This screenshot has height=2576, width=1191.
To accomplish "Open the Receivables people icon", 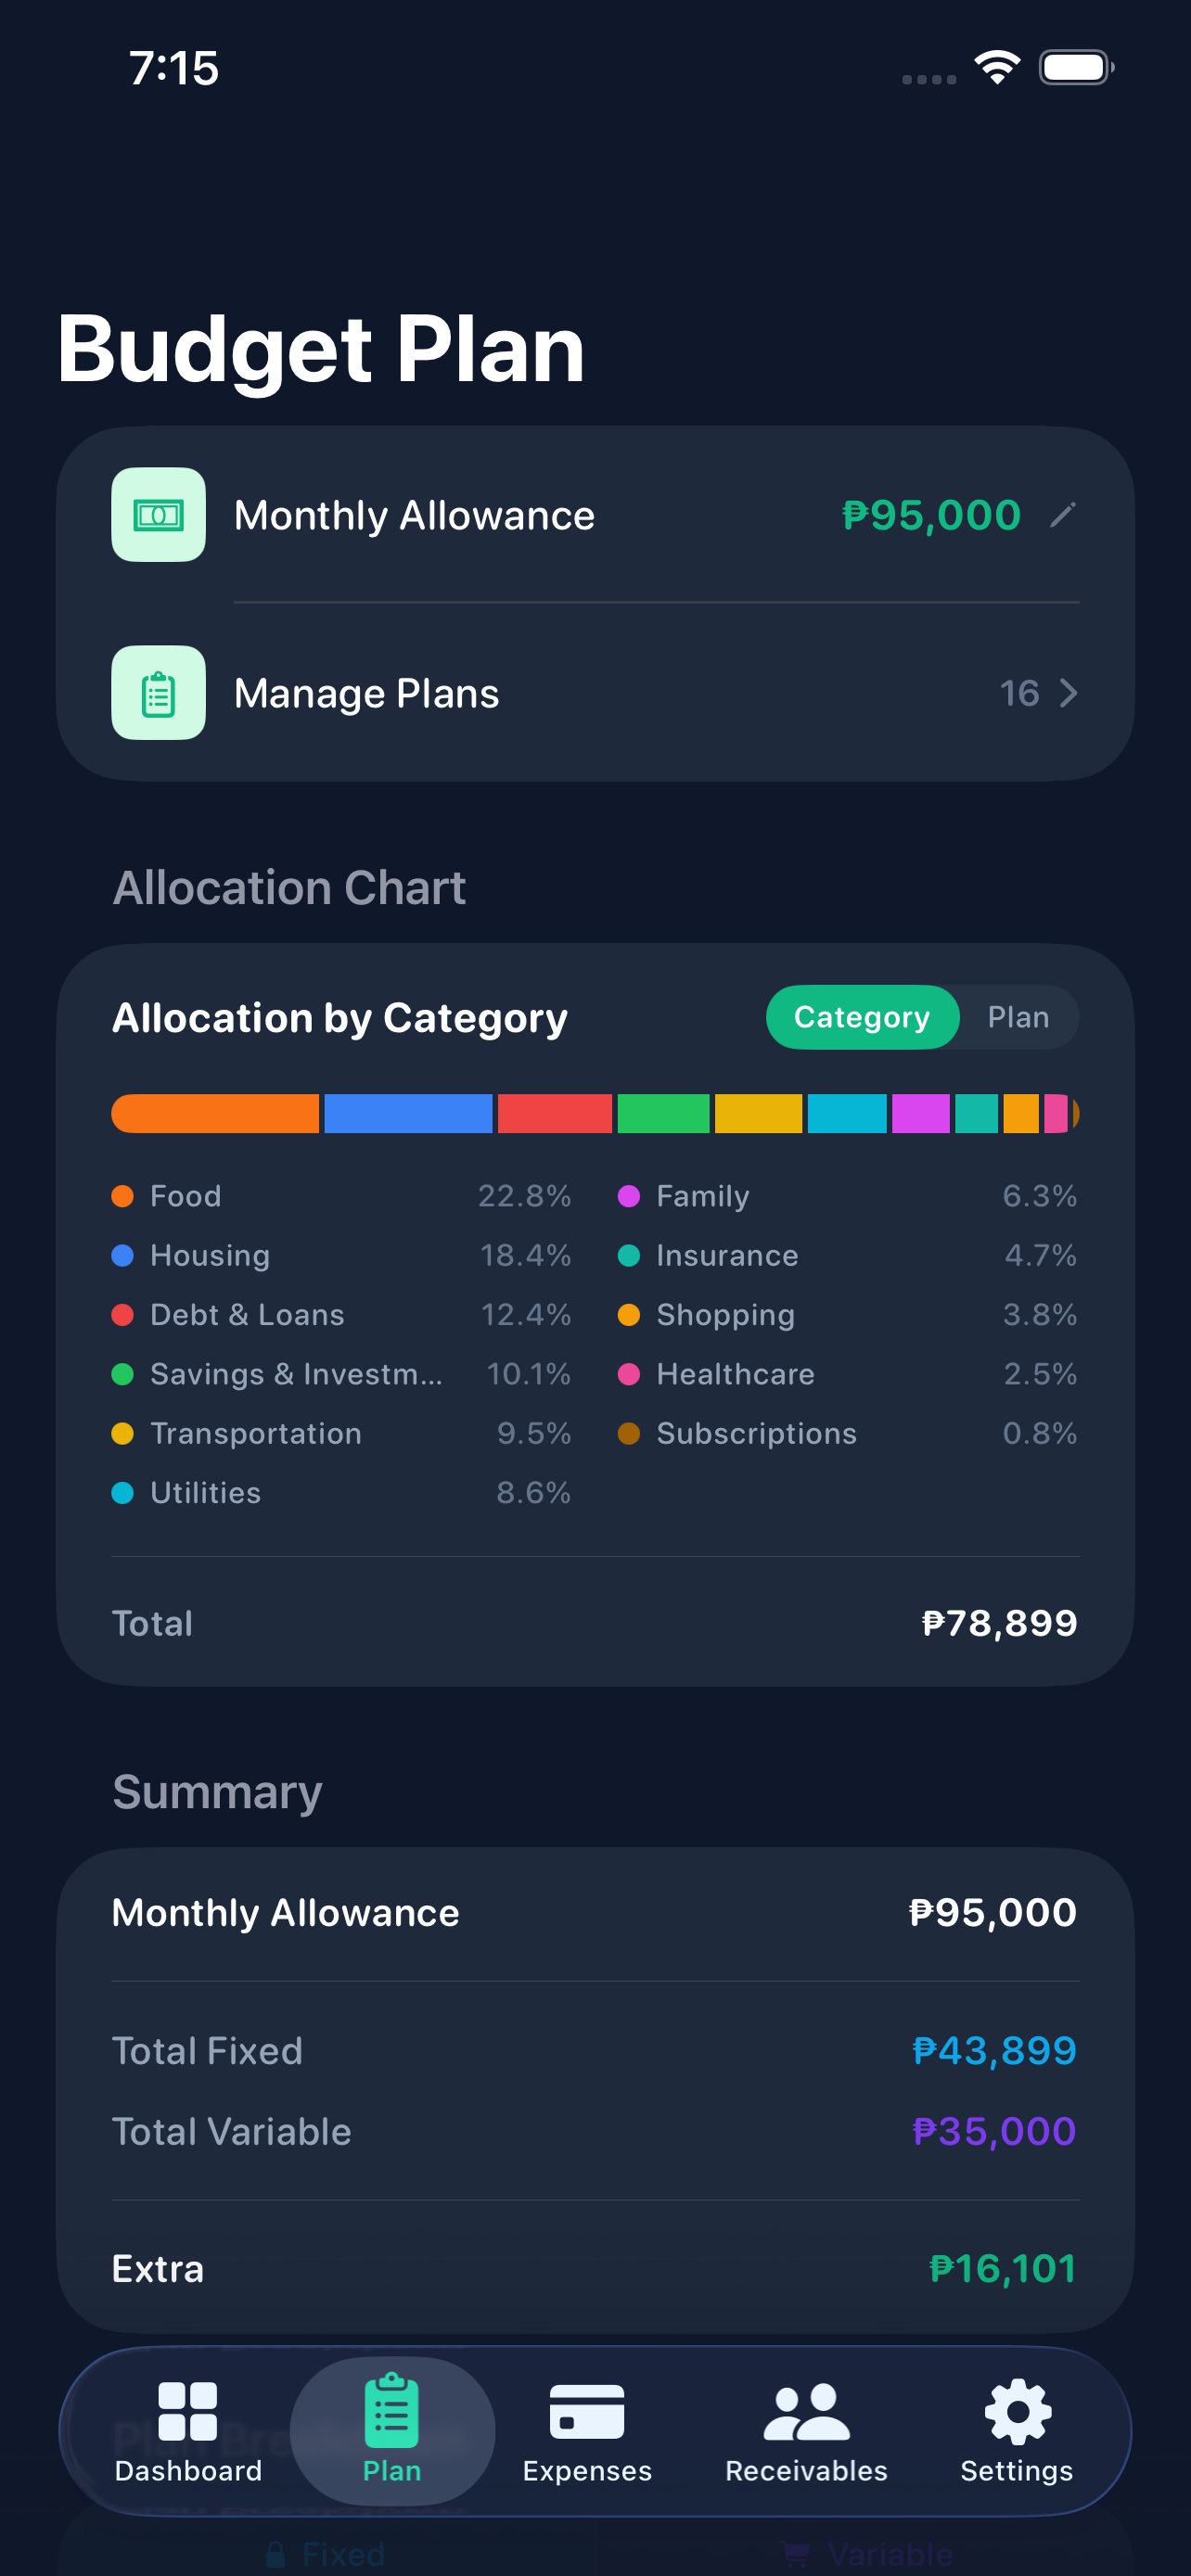I will point(806,2411).
